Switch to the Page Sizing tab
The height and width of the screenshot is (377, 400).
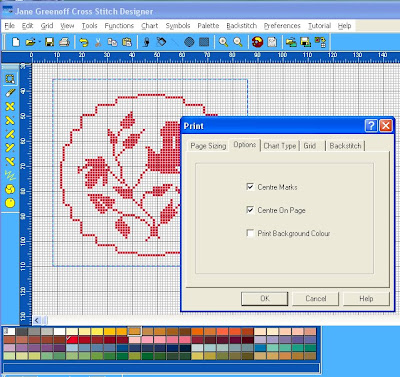[x=208, y=146]
